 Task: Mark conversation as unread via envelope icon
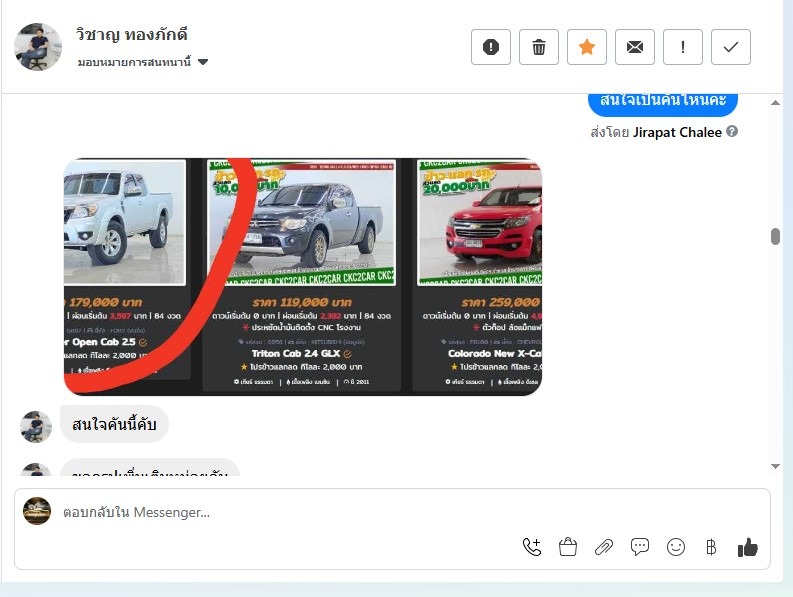coord(635,47)
